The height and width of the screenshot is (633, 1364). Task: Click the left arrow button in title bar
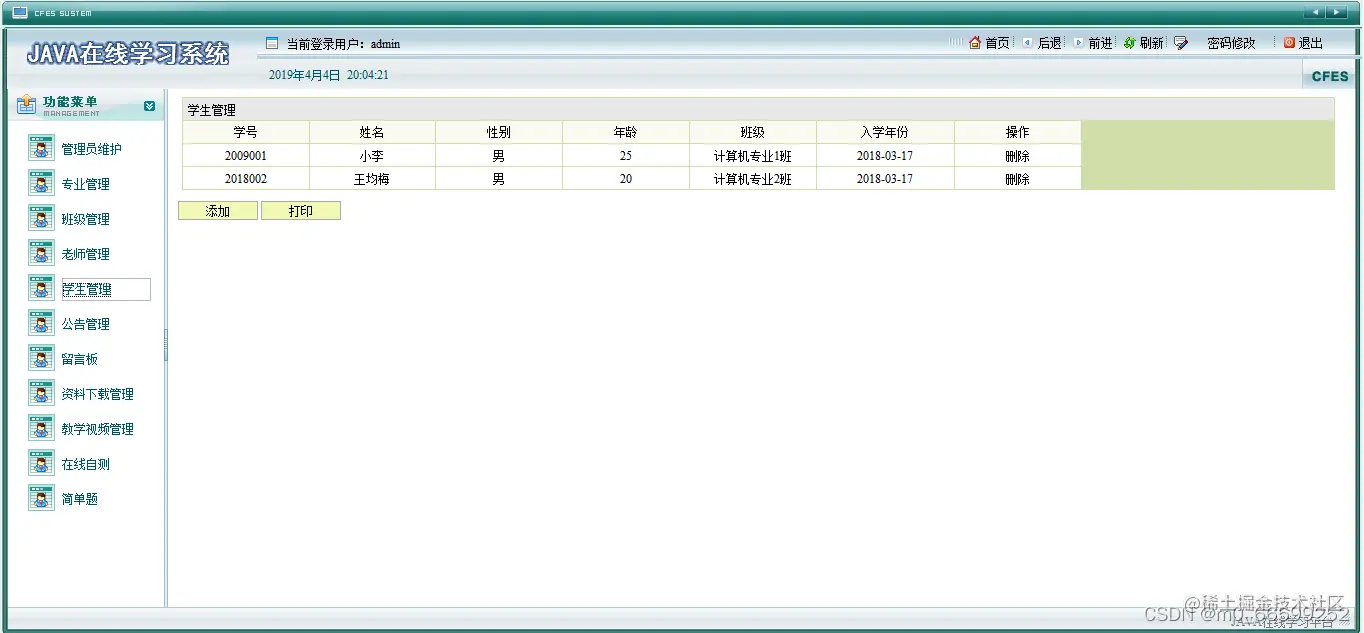[1315, 12]
